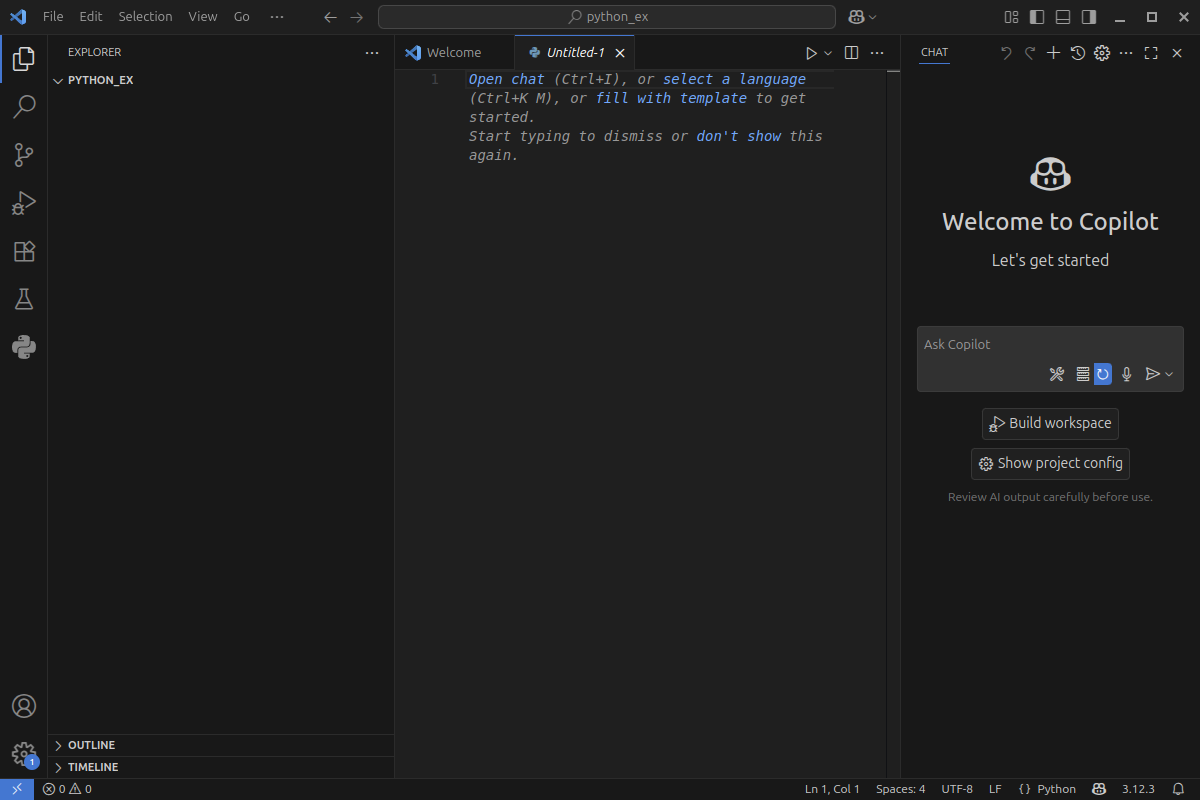Image resolution: width=1200 pixels, height=800 pixels.
Task: Open the View menu
Action: [203, 17]
